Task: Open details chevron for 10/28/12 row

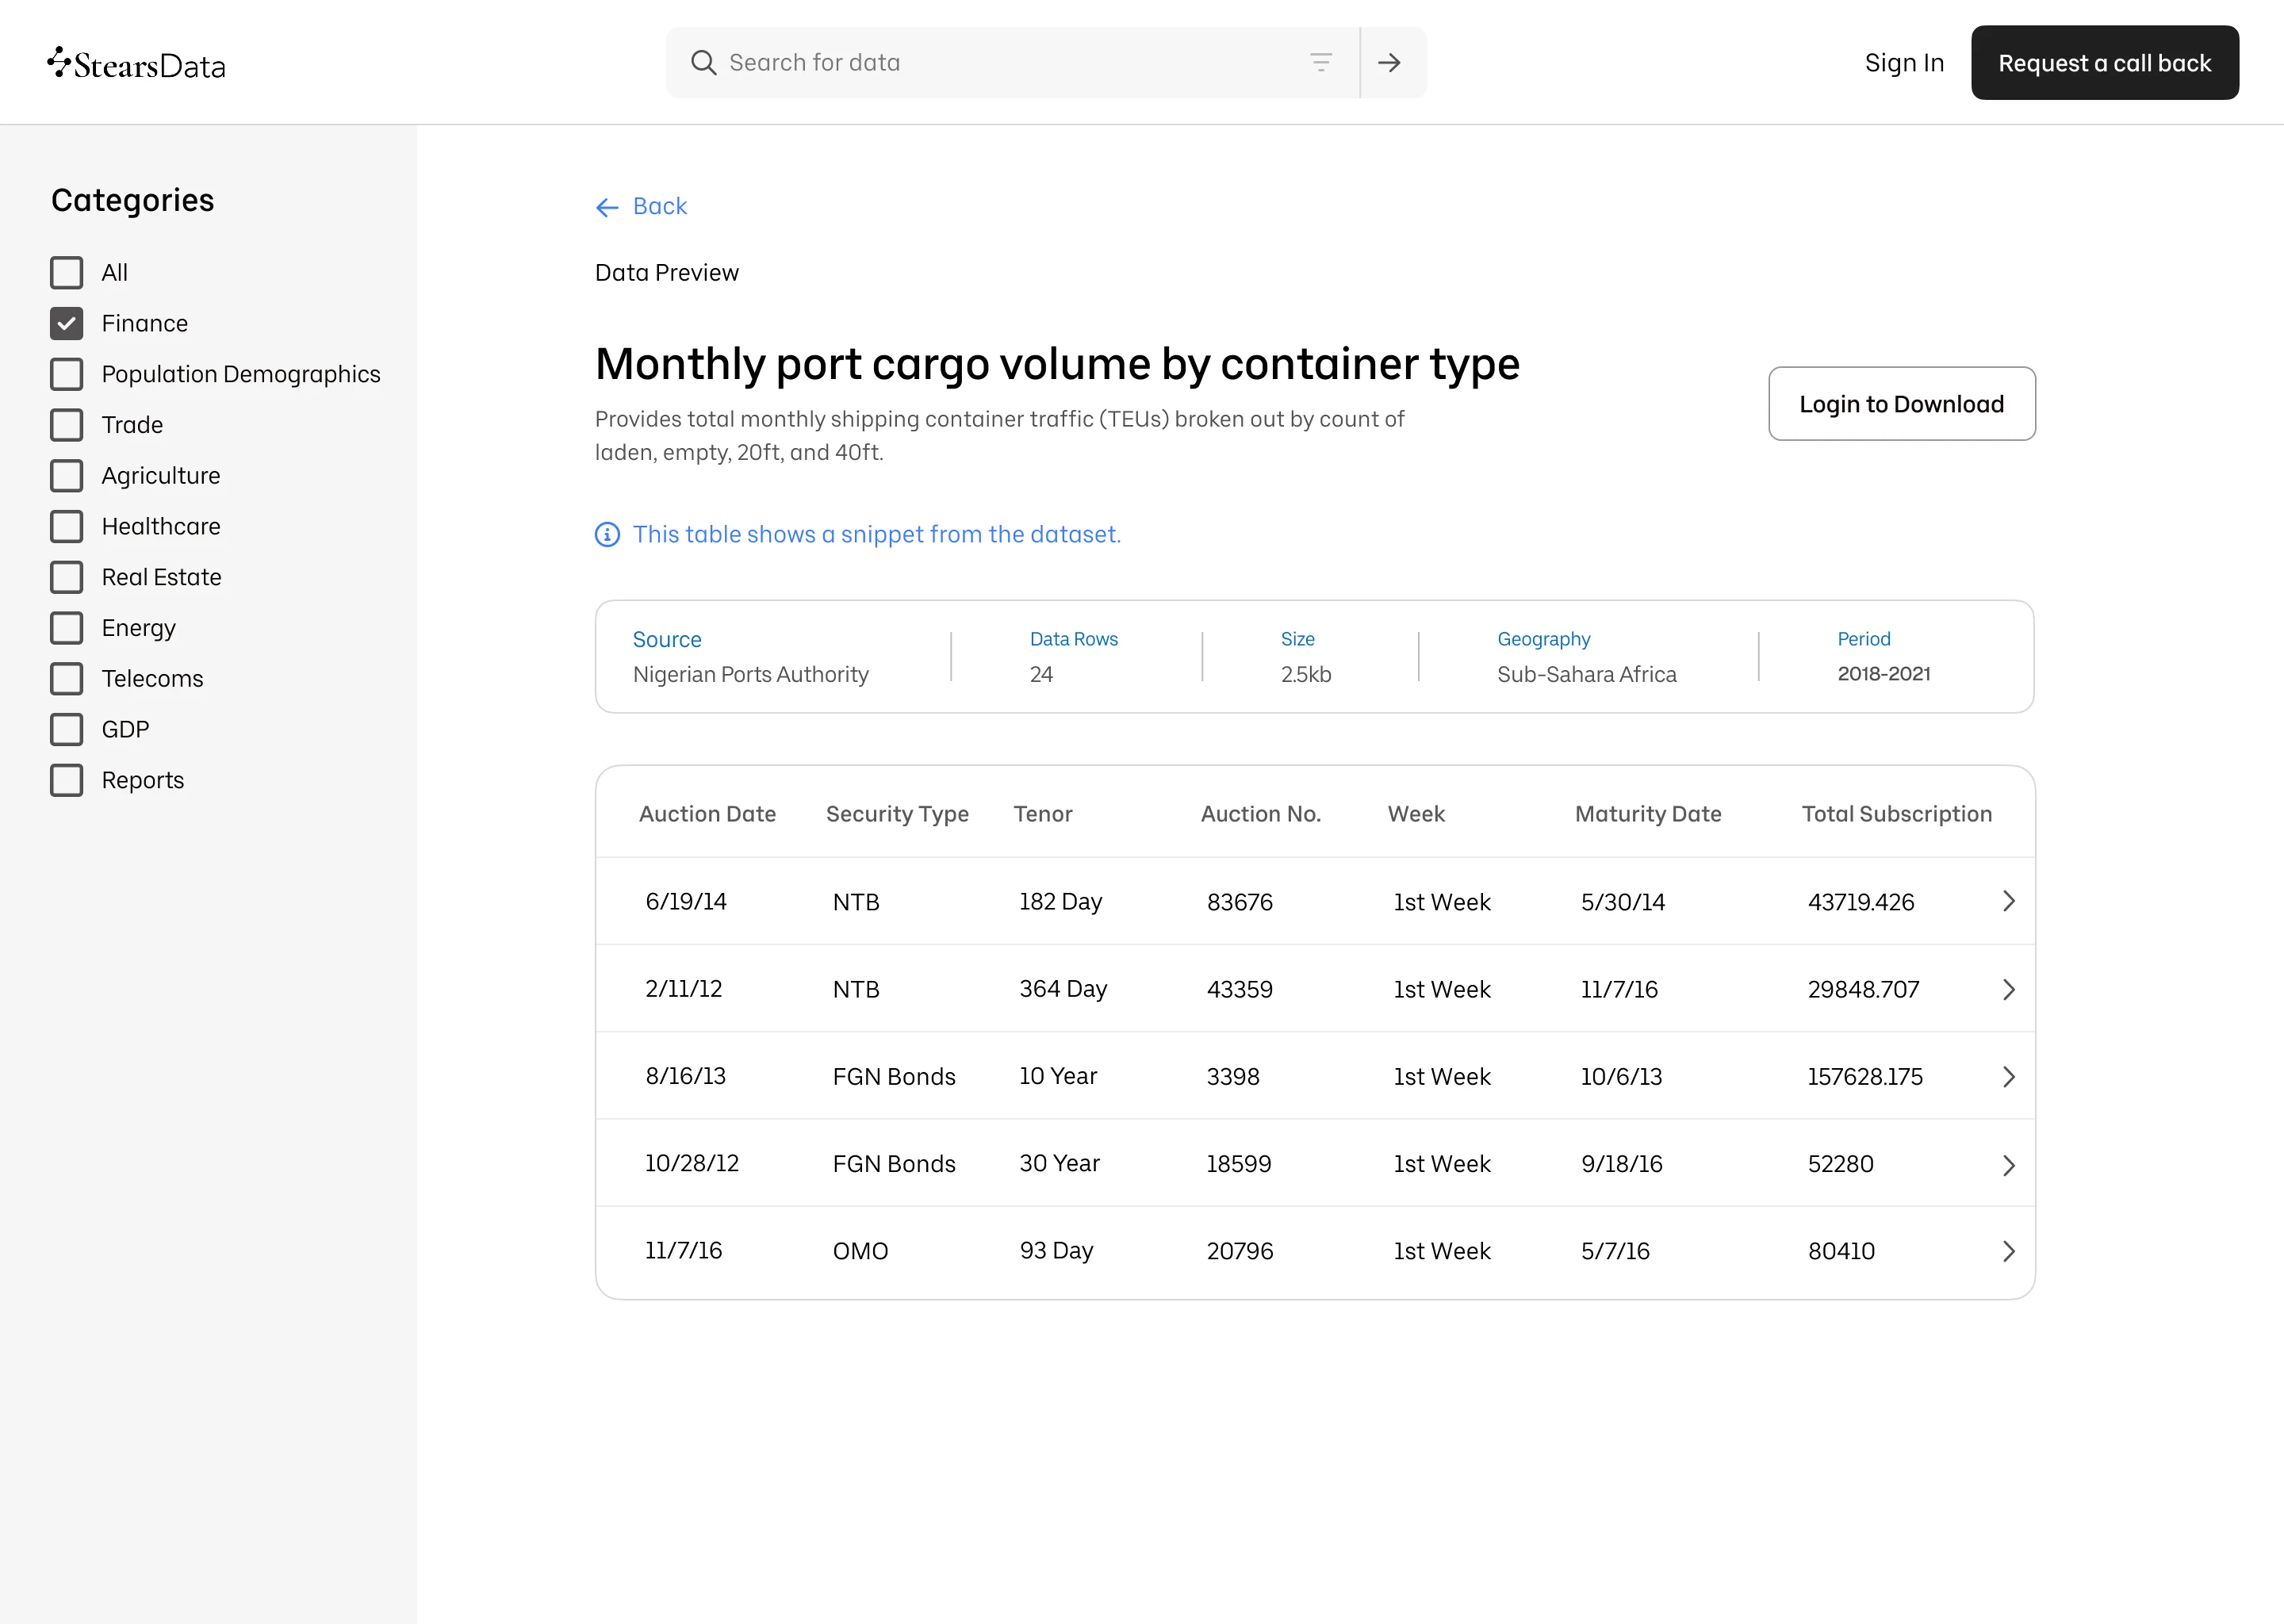Action: pyautogui.click(x=2008, y=1165)
